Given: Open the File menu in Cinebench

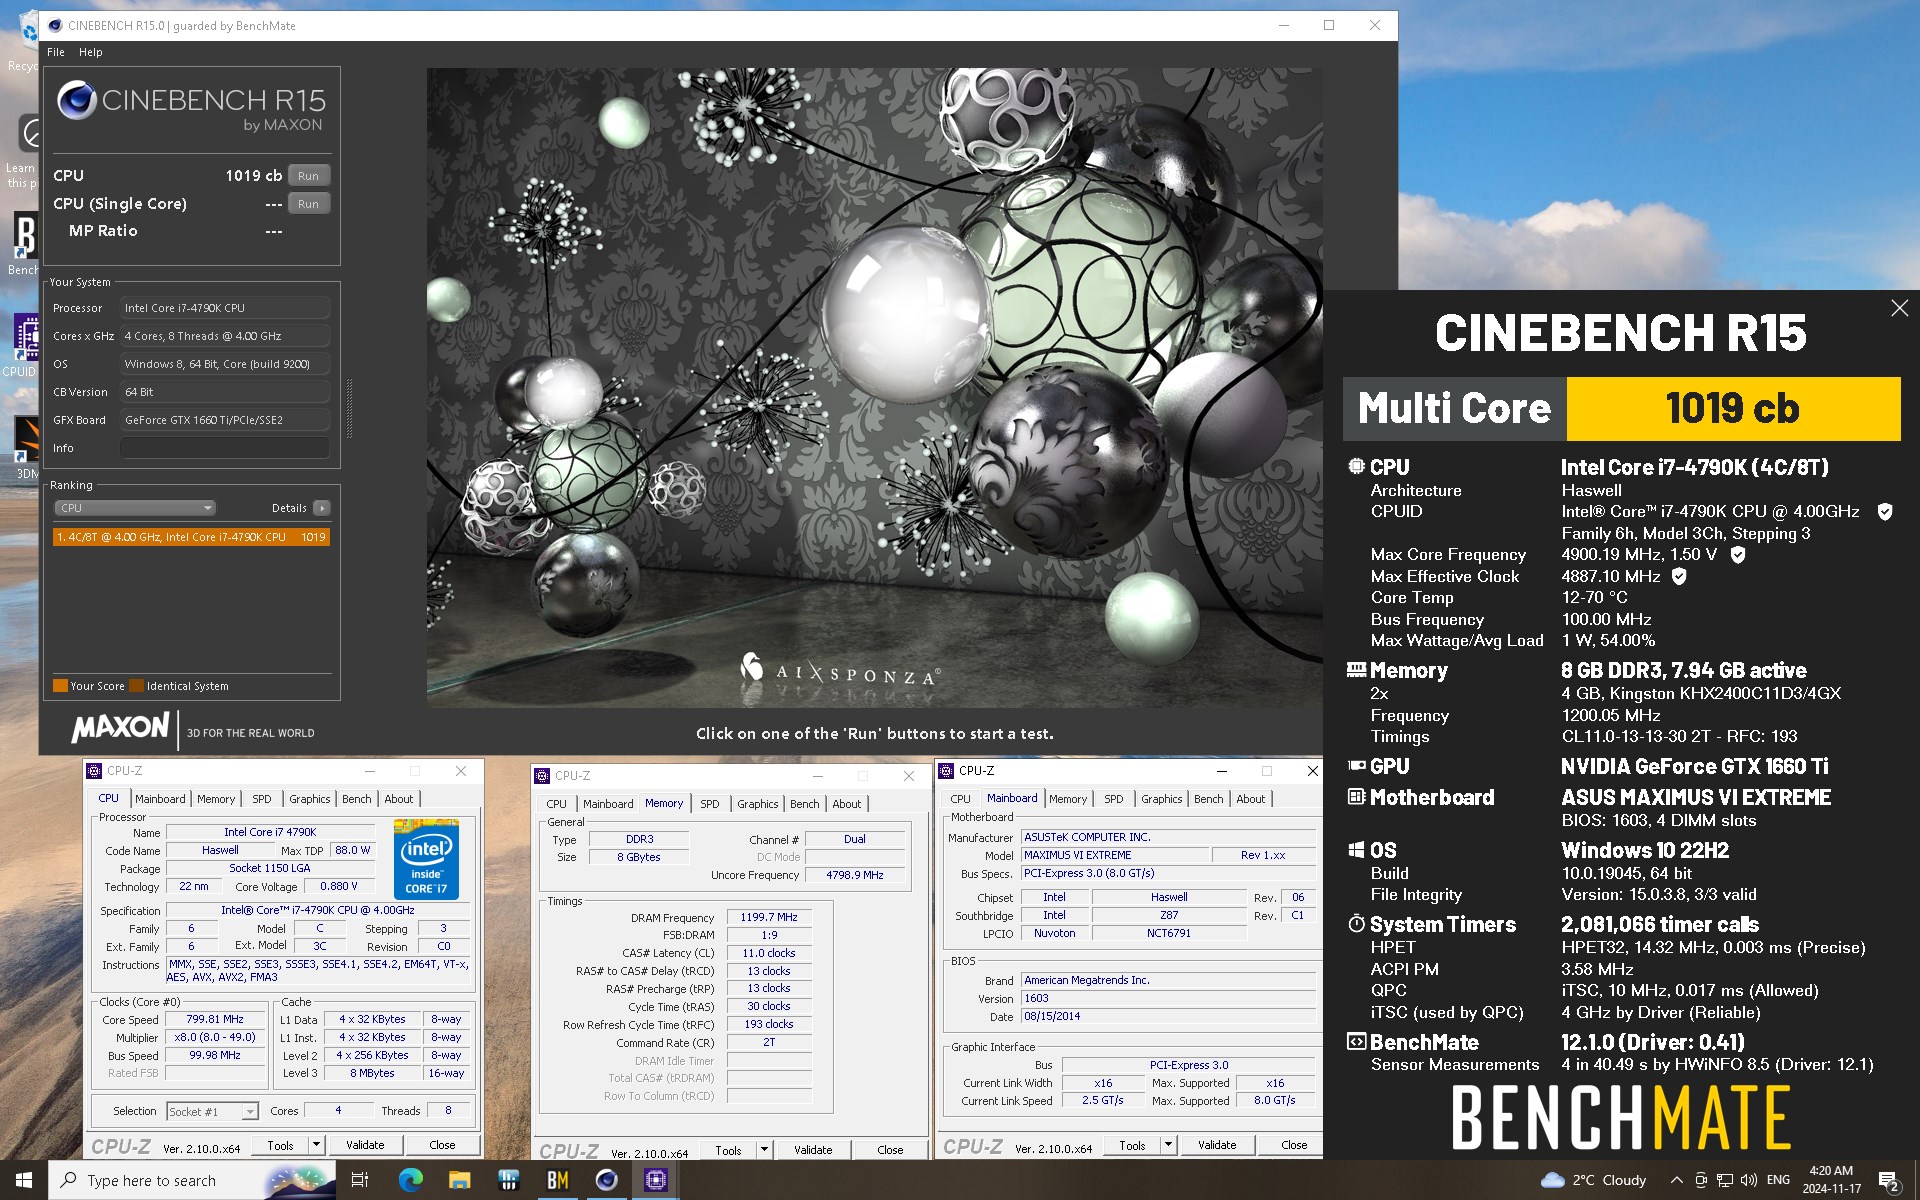Looking at the screenshot, I should (x=56, y=52).
